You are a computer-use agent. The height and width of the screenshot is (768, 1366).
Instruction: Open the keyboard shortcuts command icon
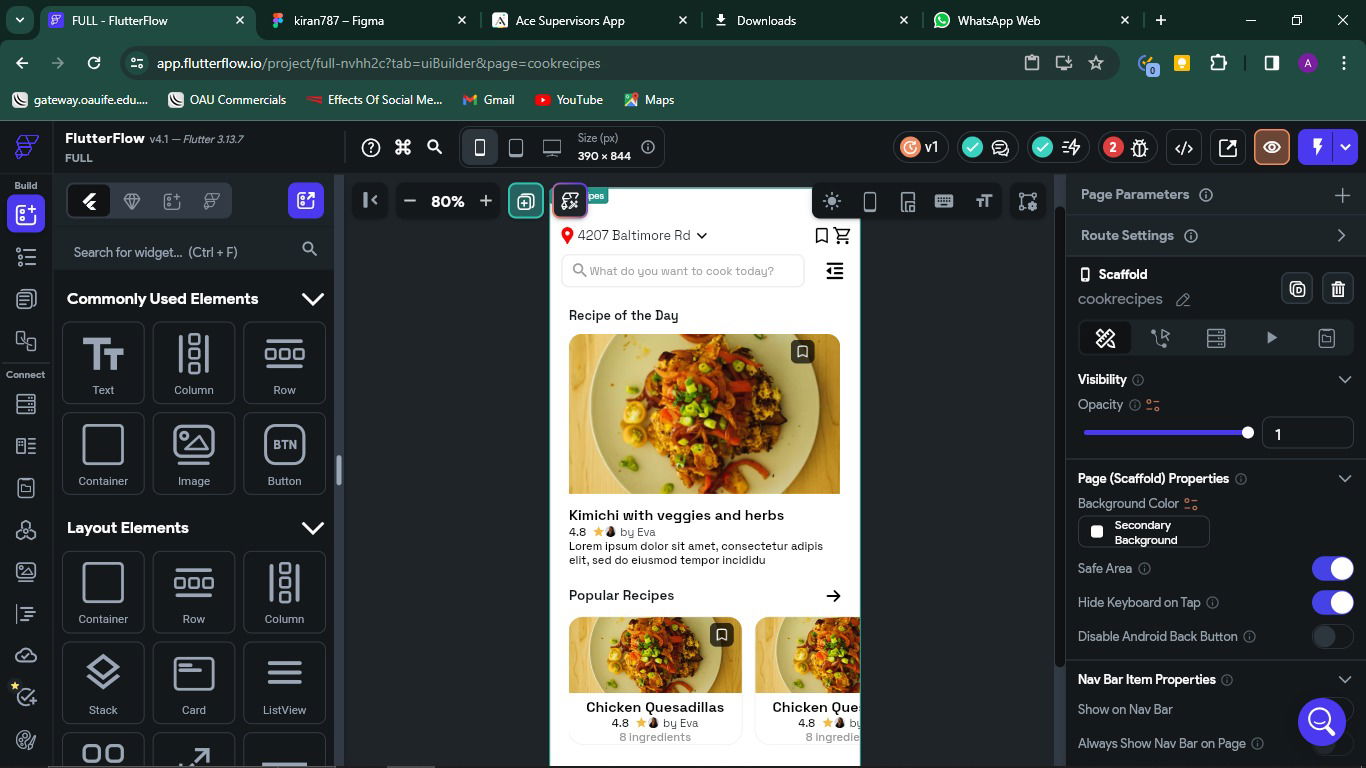point(403,148)
